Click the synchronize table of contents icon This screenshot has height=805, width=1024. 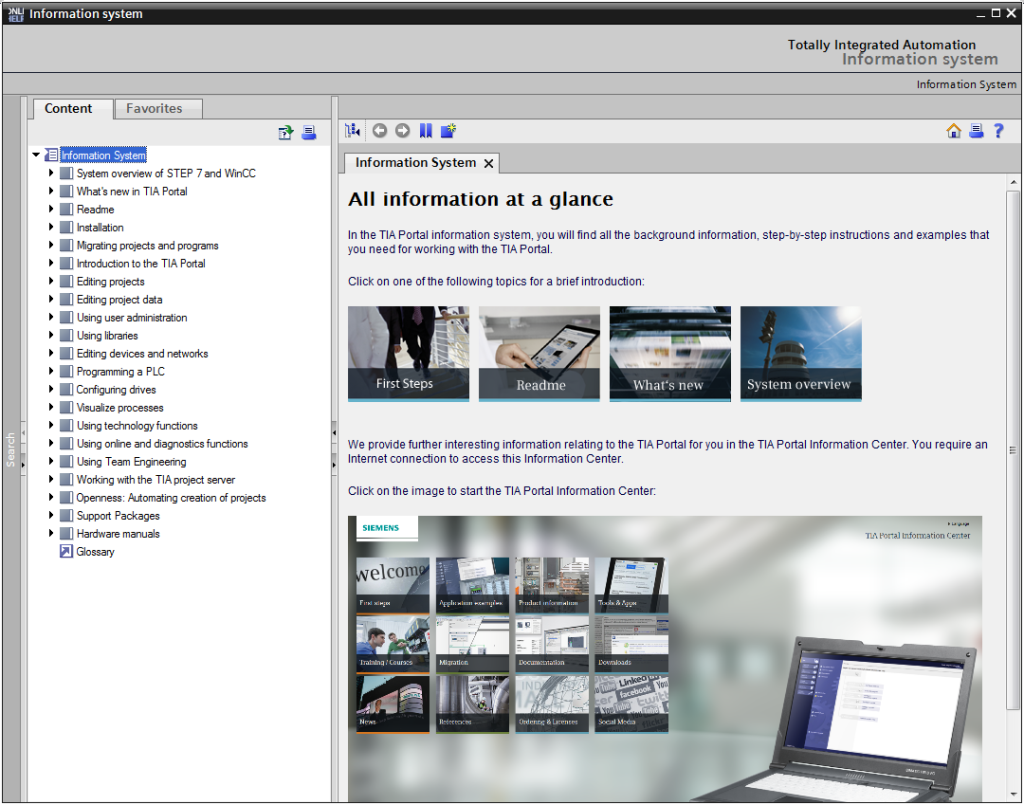point(352,131)
